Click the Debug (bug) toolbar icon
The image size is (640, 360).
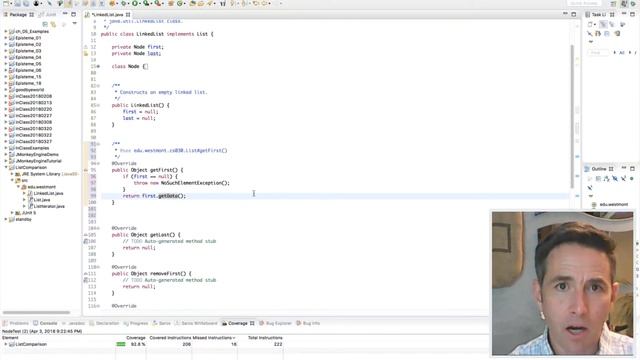pos(123,3)
